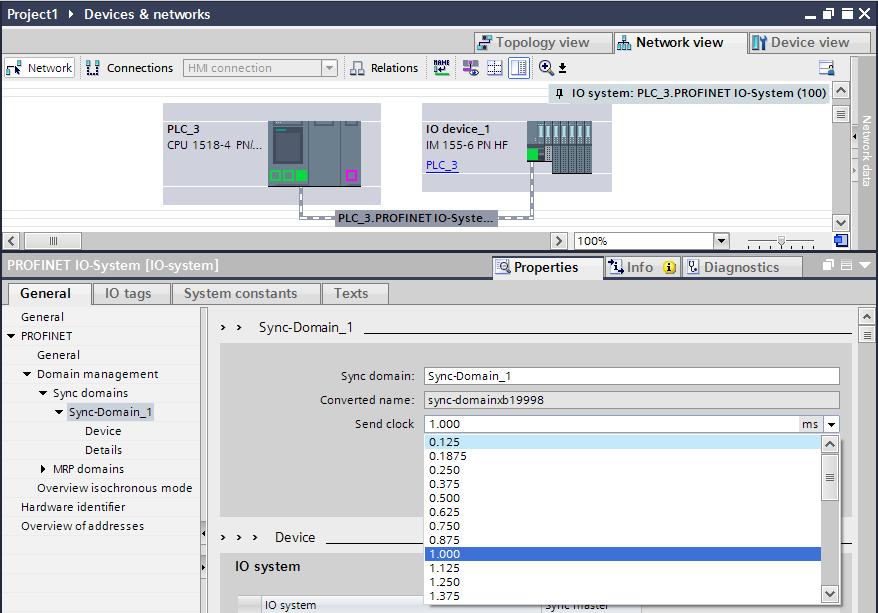Collapse the properties navigation pane with left arrow

click(203, 534)
